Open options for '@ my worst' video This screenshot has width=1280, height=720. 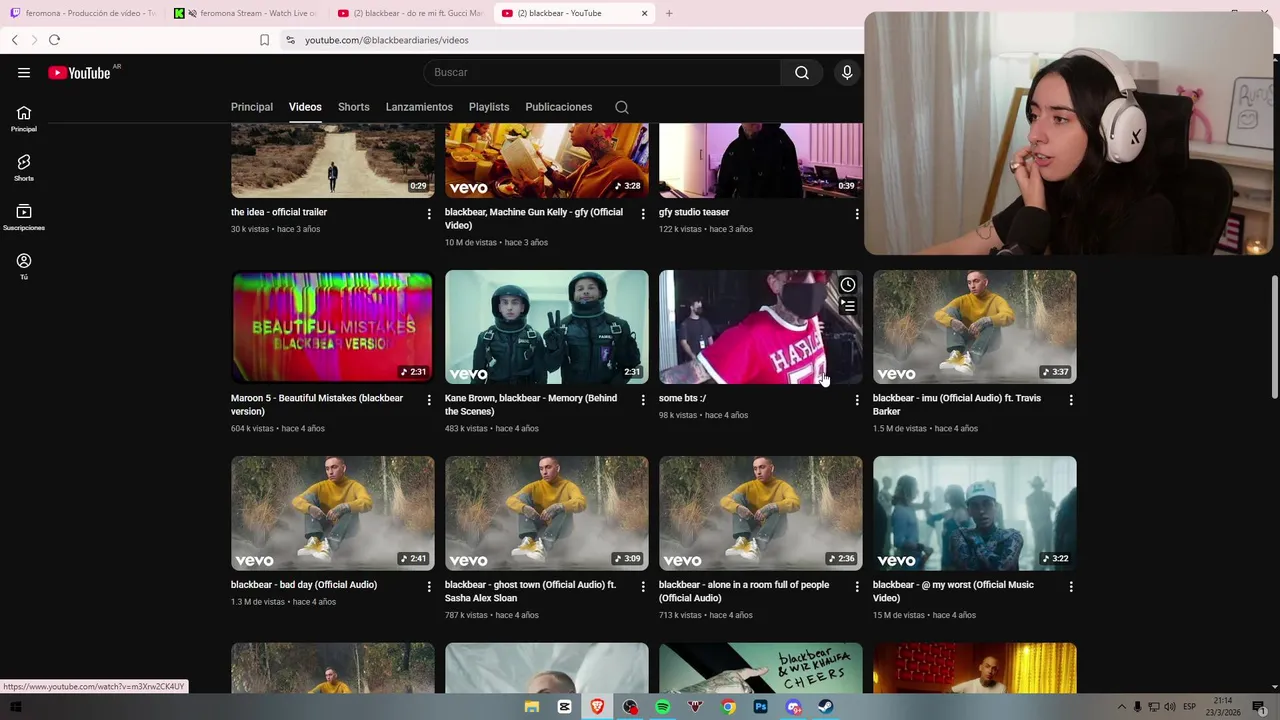(1071, 587)
